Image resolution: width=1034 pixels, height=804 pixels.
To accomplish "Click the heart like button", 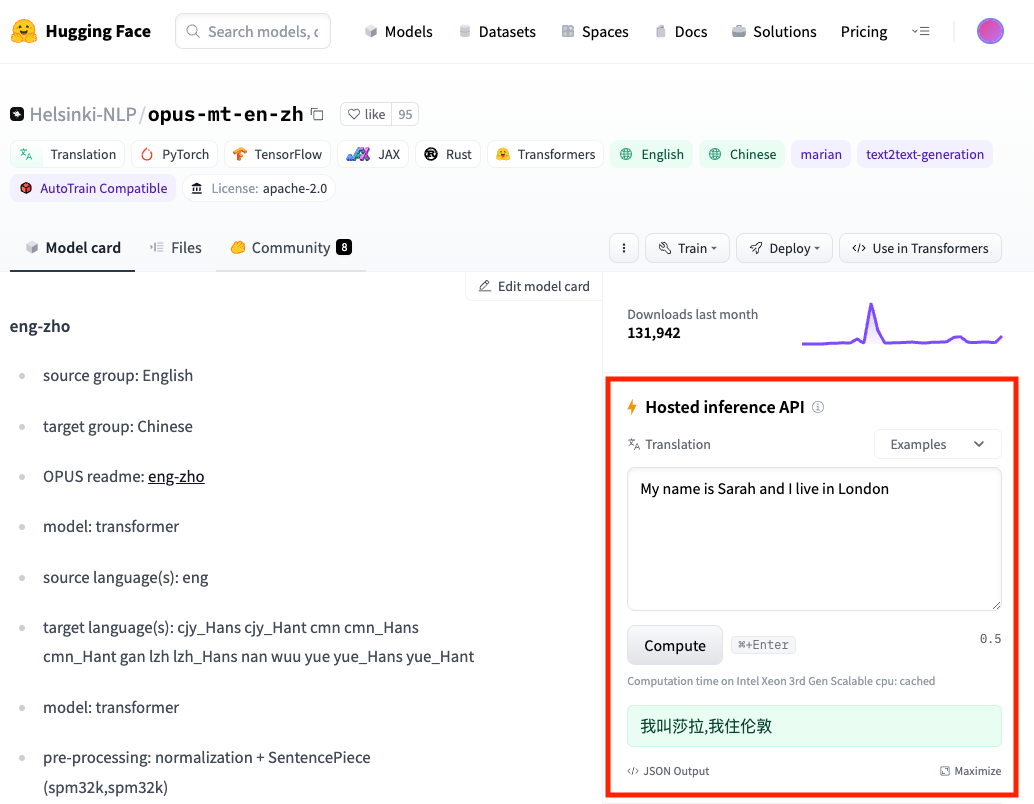I will tap(366, 114).
